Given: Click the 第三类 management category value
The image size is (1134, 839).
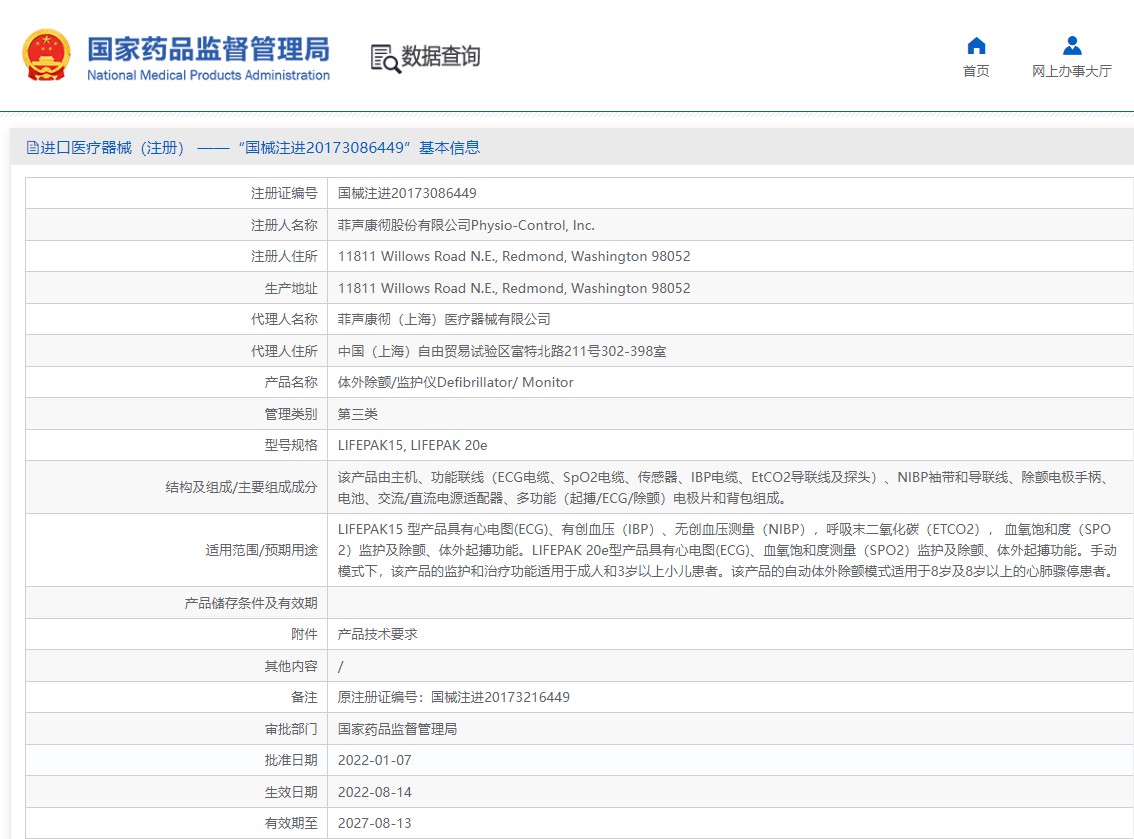Looking at the screenshot, I should [358, 414].
